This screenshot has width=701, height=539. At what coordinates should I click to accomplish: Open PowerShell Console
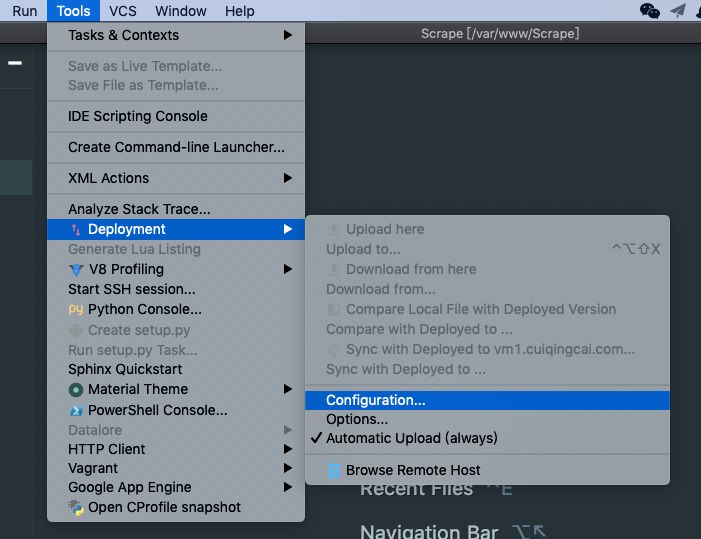coord(176,410)
